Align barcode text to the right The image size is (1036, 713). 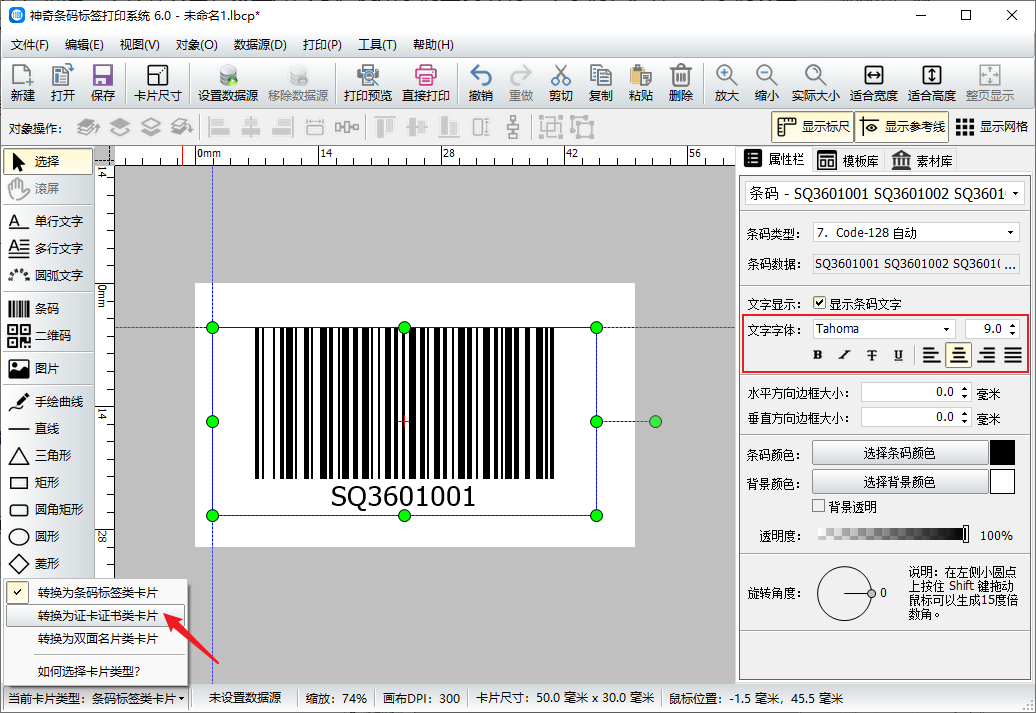pos(986,355)
